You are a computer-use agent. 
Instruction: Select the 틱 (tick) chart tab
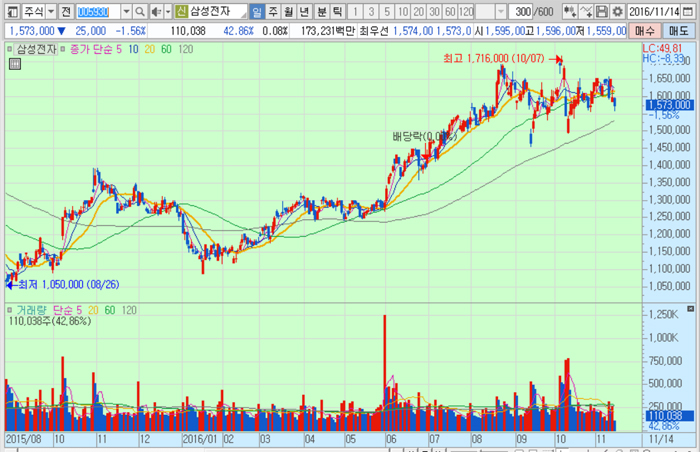[x=337, y=12]
